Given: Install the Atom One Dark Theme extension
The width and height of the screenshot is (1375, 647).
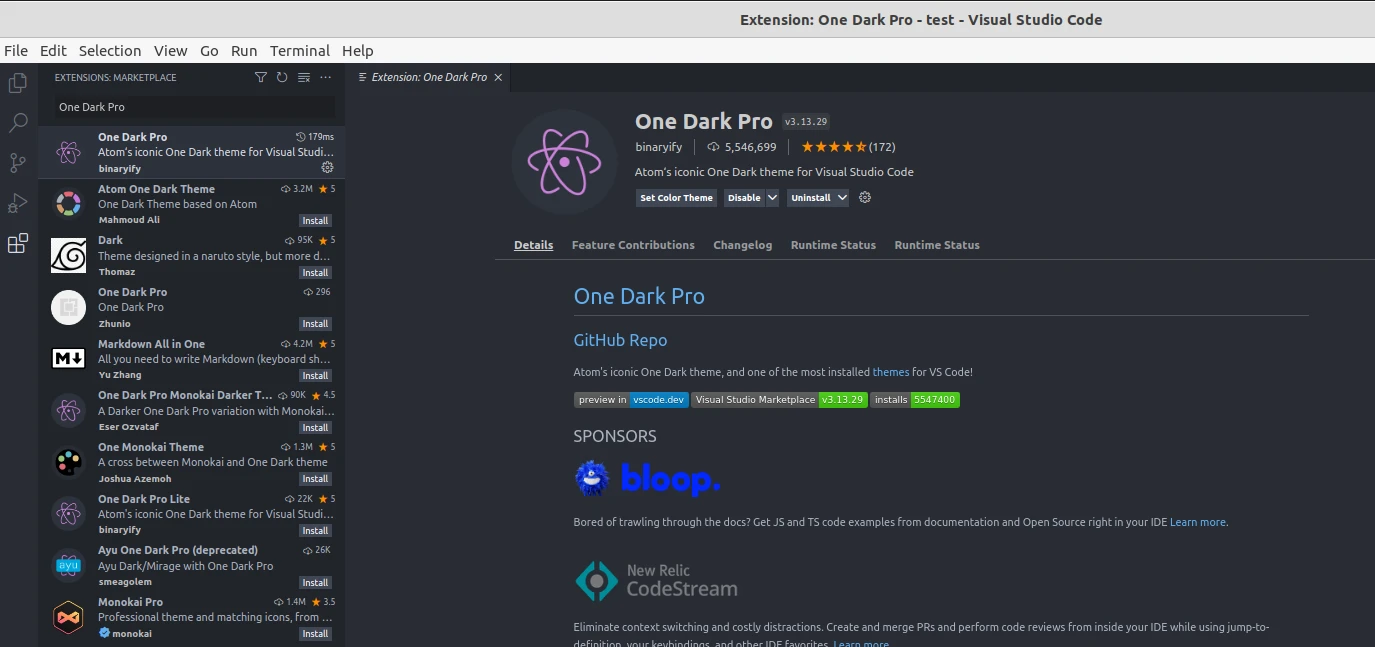Looking at the screenshot, I should click(315, 220).
